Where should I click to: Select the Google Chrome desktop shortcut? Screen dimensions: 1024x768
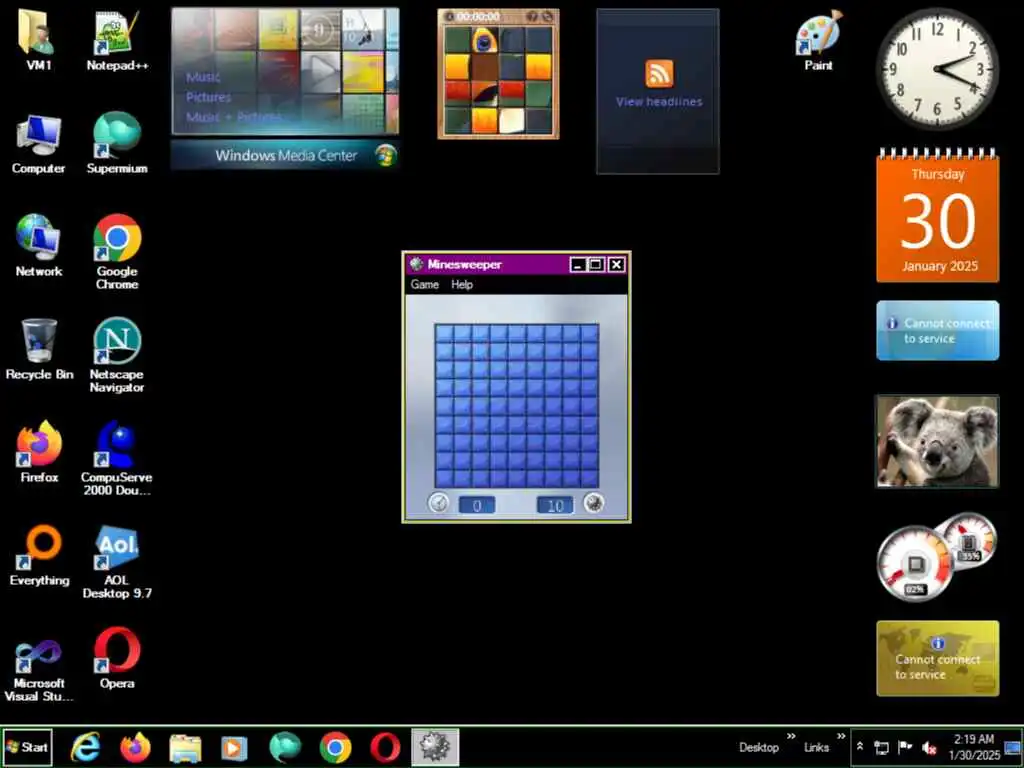click(x=117, y=252)
